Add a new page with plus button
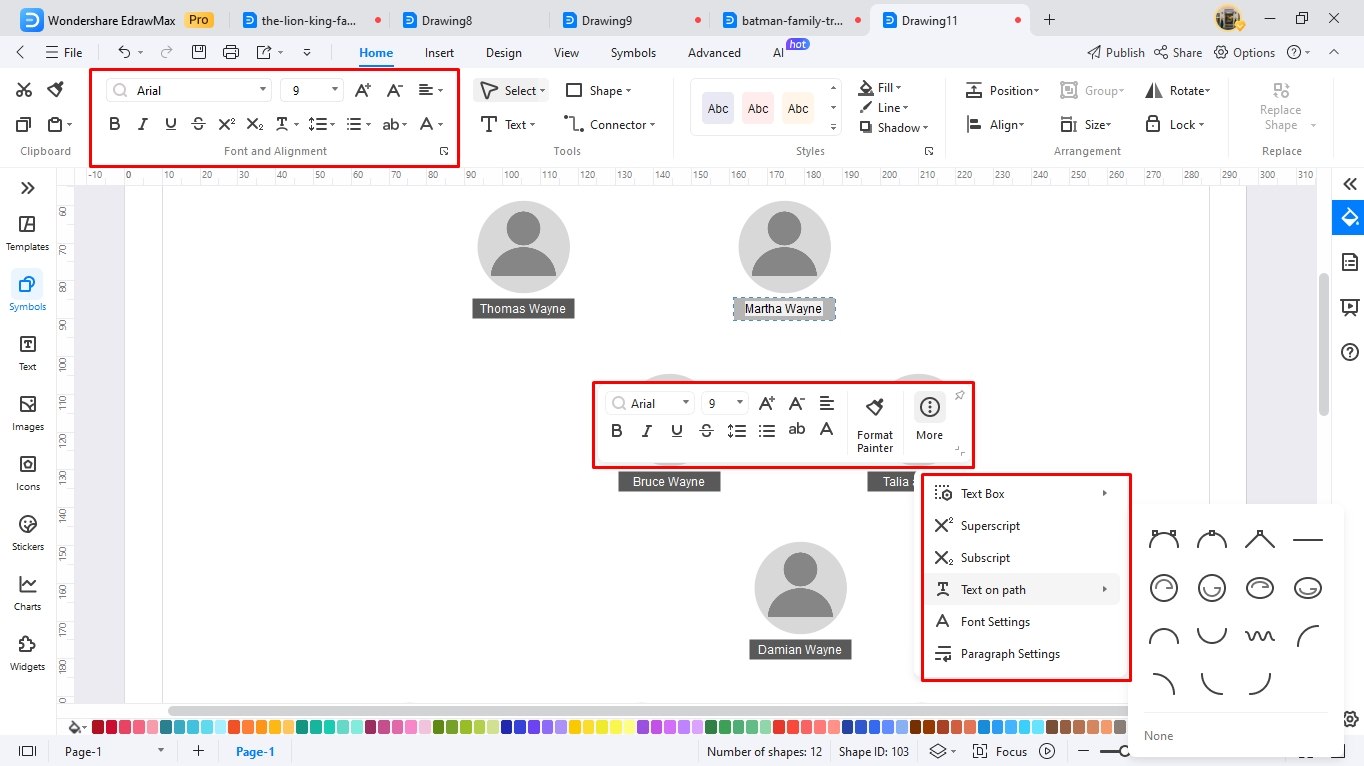The image size is (1364, 766). (x=198, y=751)
